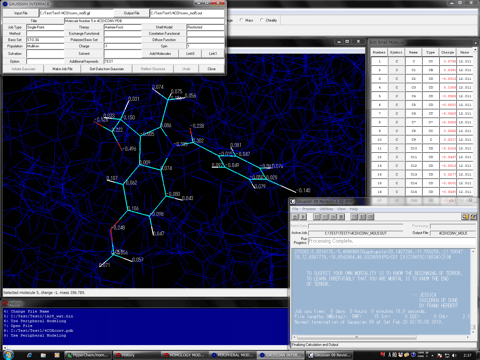Switch to Homology Mod taskbar button
The height and width of the screenshot is (360, 480).
point(184,355)
